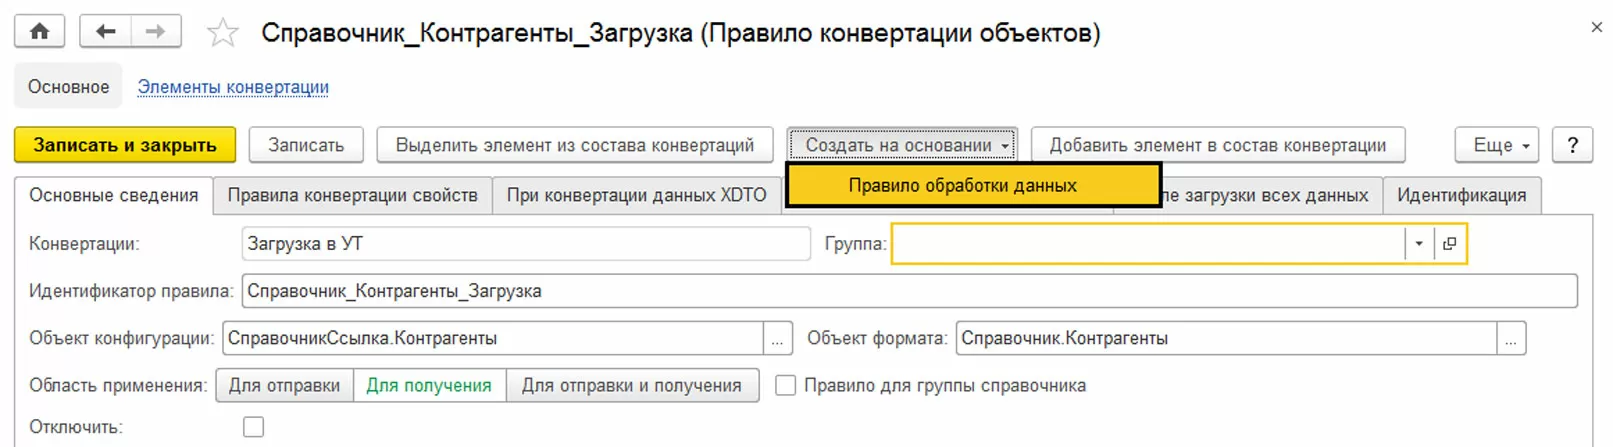Image resolution: width=1613 pixels, height=447 pixels.
Task: Select Для отправки application scope
Action: click(x=285, y=386)
